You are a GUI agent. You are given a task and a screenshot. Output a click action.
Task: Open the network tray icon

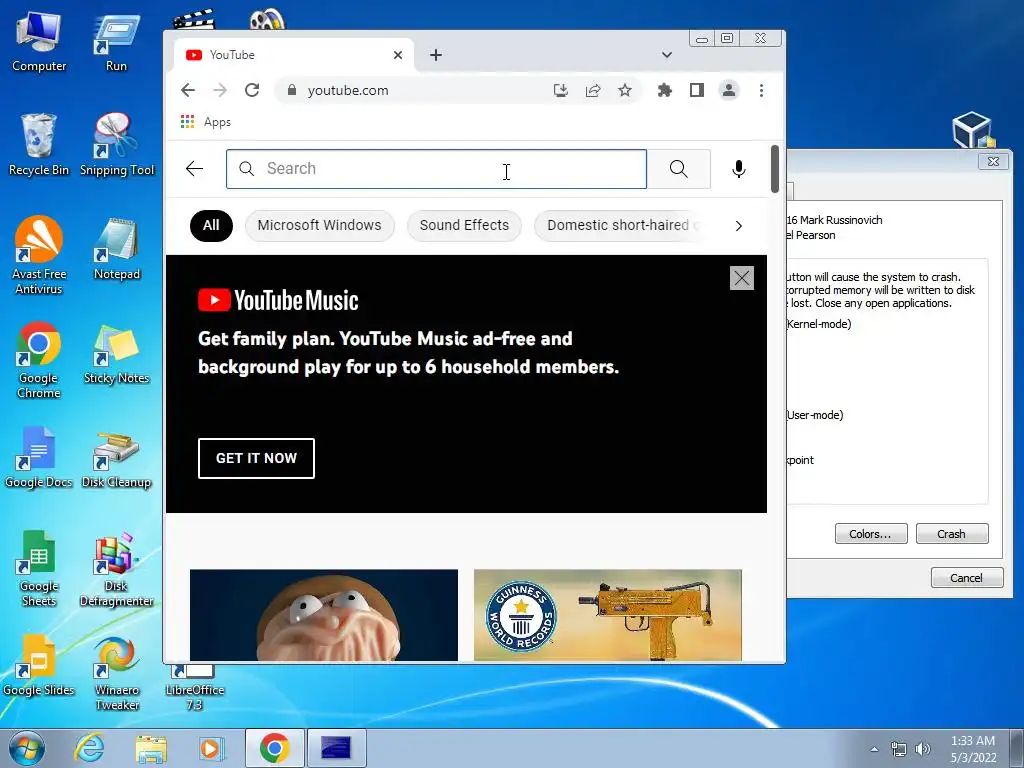[x=899, y=749]
